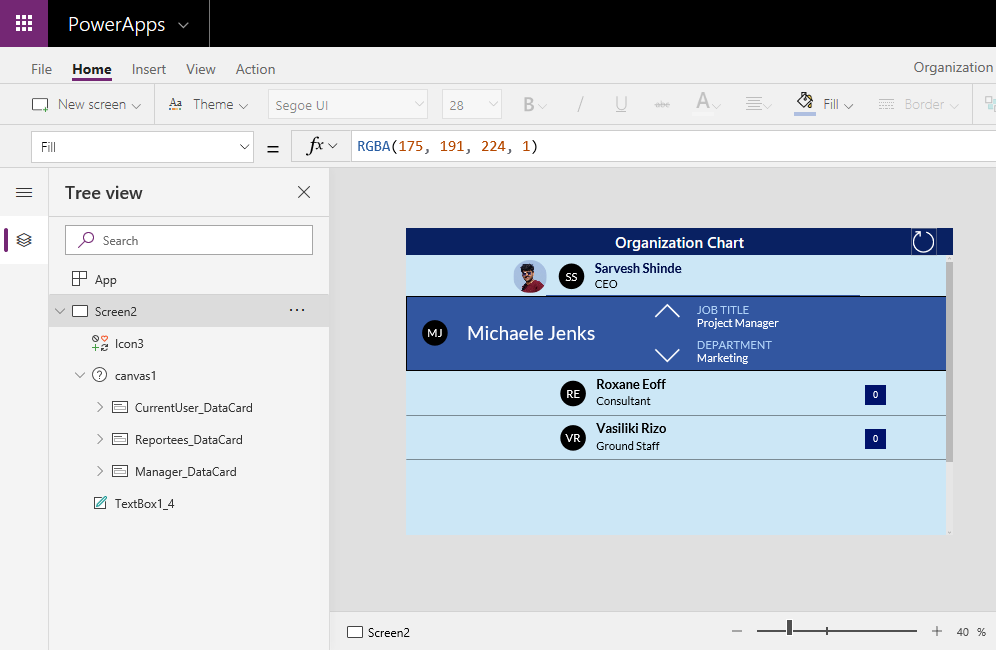The image size is (996, 650).
Task: Click the refresh icon in the Organization Chart header
Action: pos(921,241)
